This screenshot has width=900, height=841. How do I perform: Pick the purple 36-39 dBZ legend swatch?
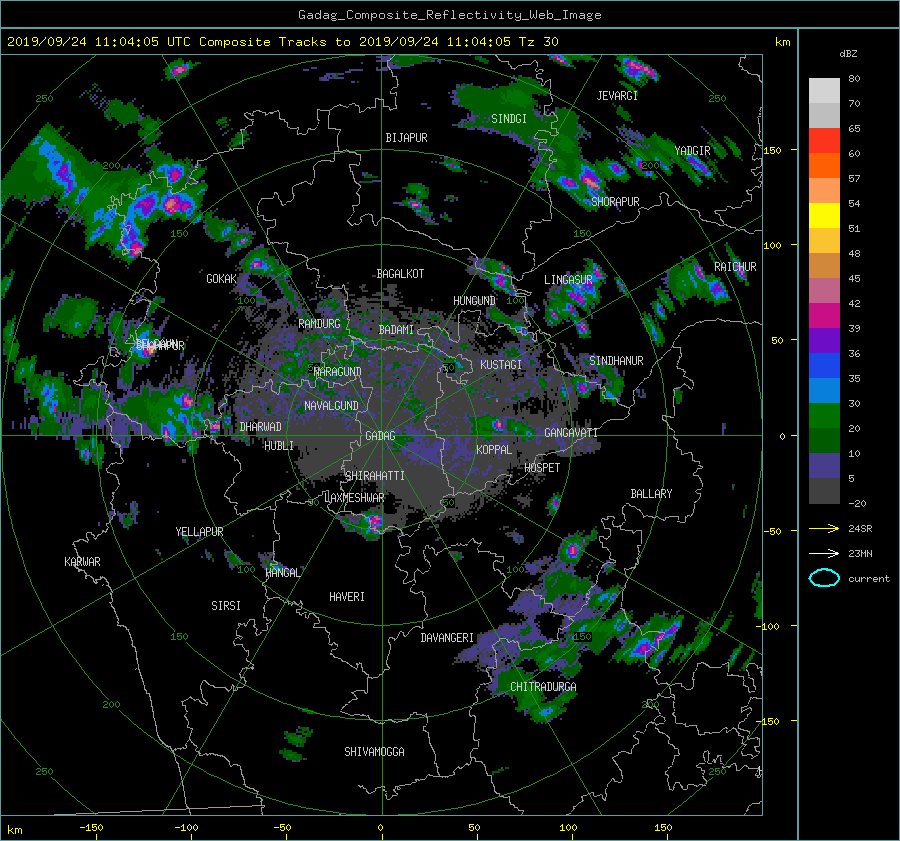[824, 341]
